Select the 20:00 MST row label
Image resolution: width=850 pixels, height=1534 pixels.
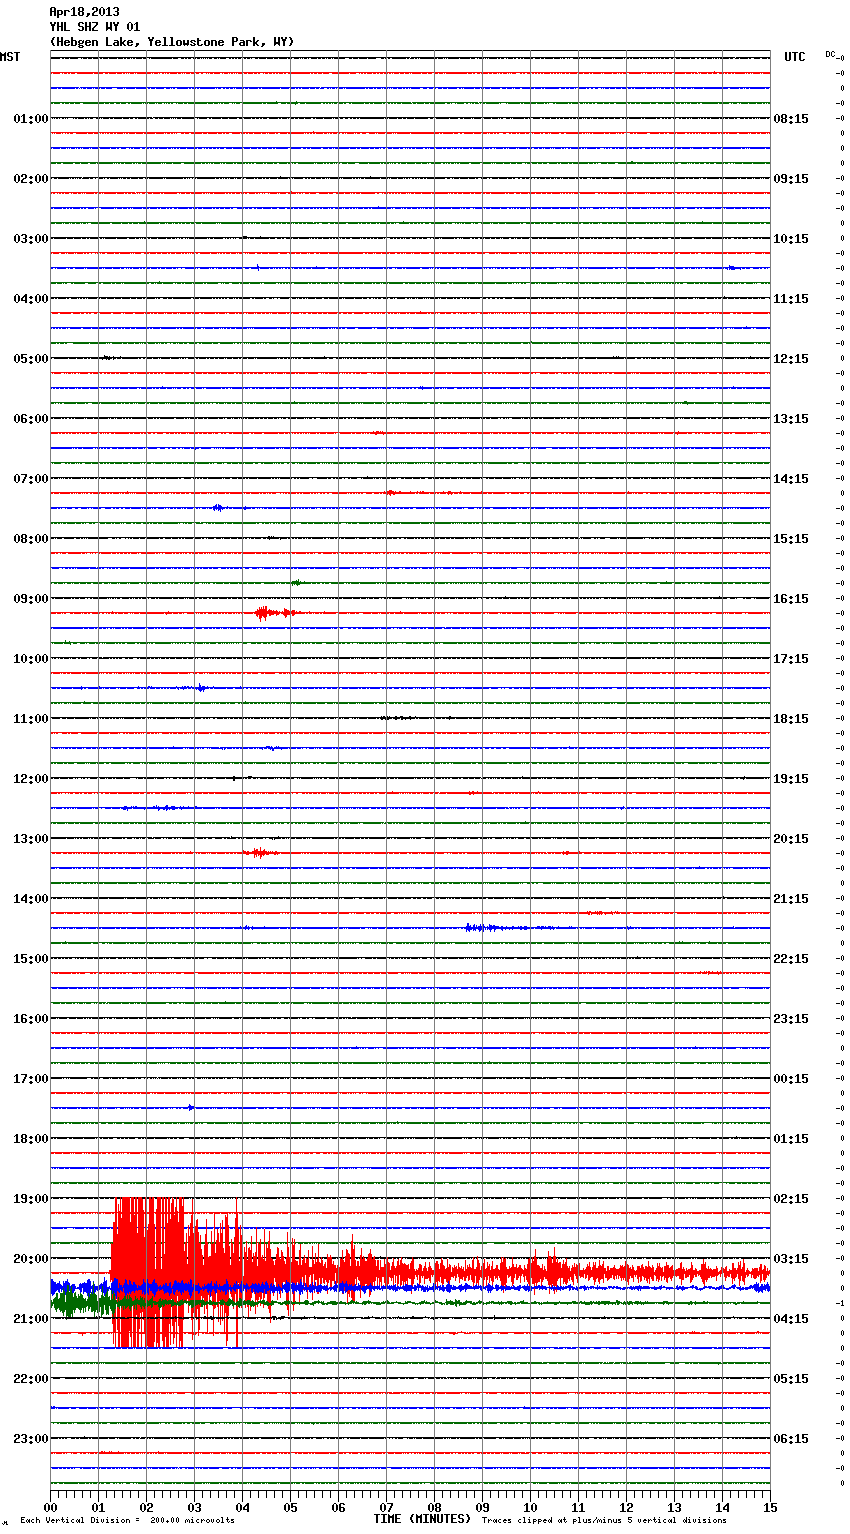(x=30, y=1259)
